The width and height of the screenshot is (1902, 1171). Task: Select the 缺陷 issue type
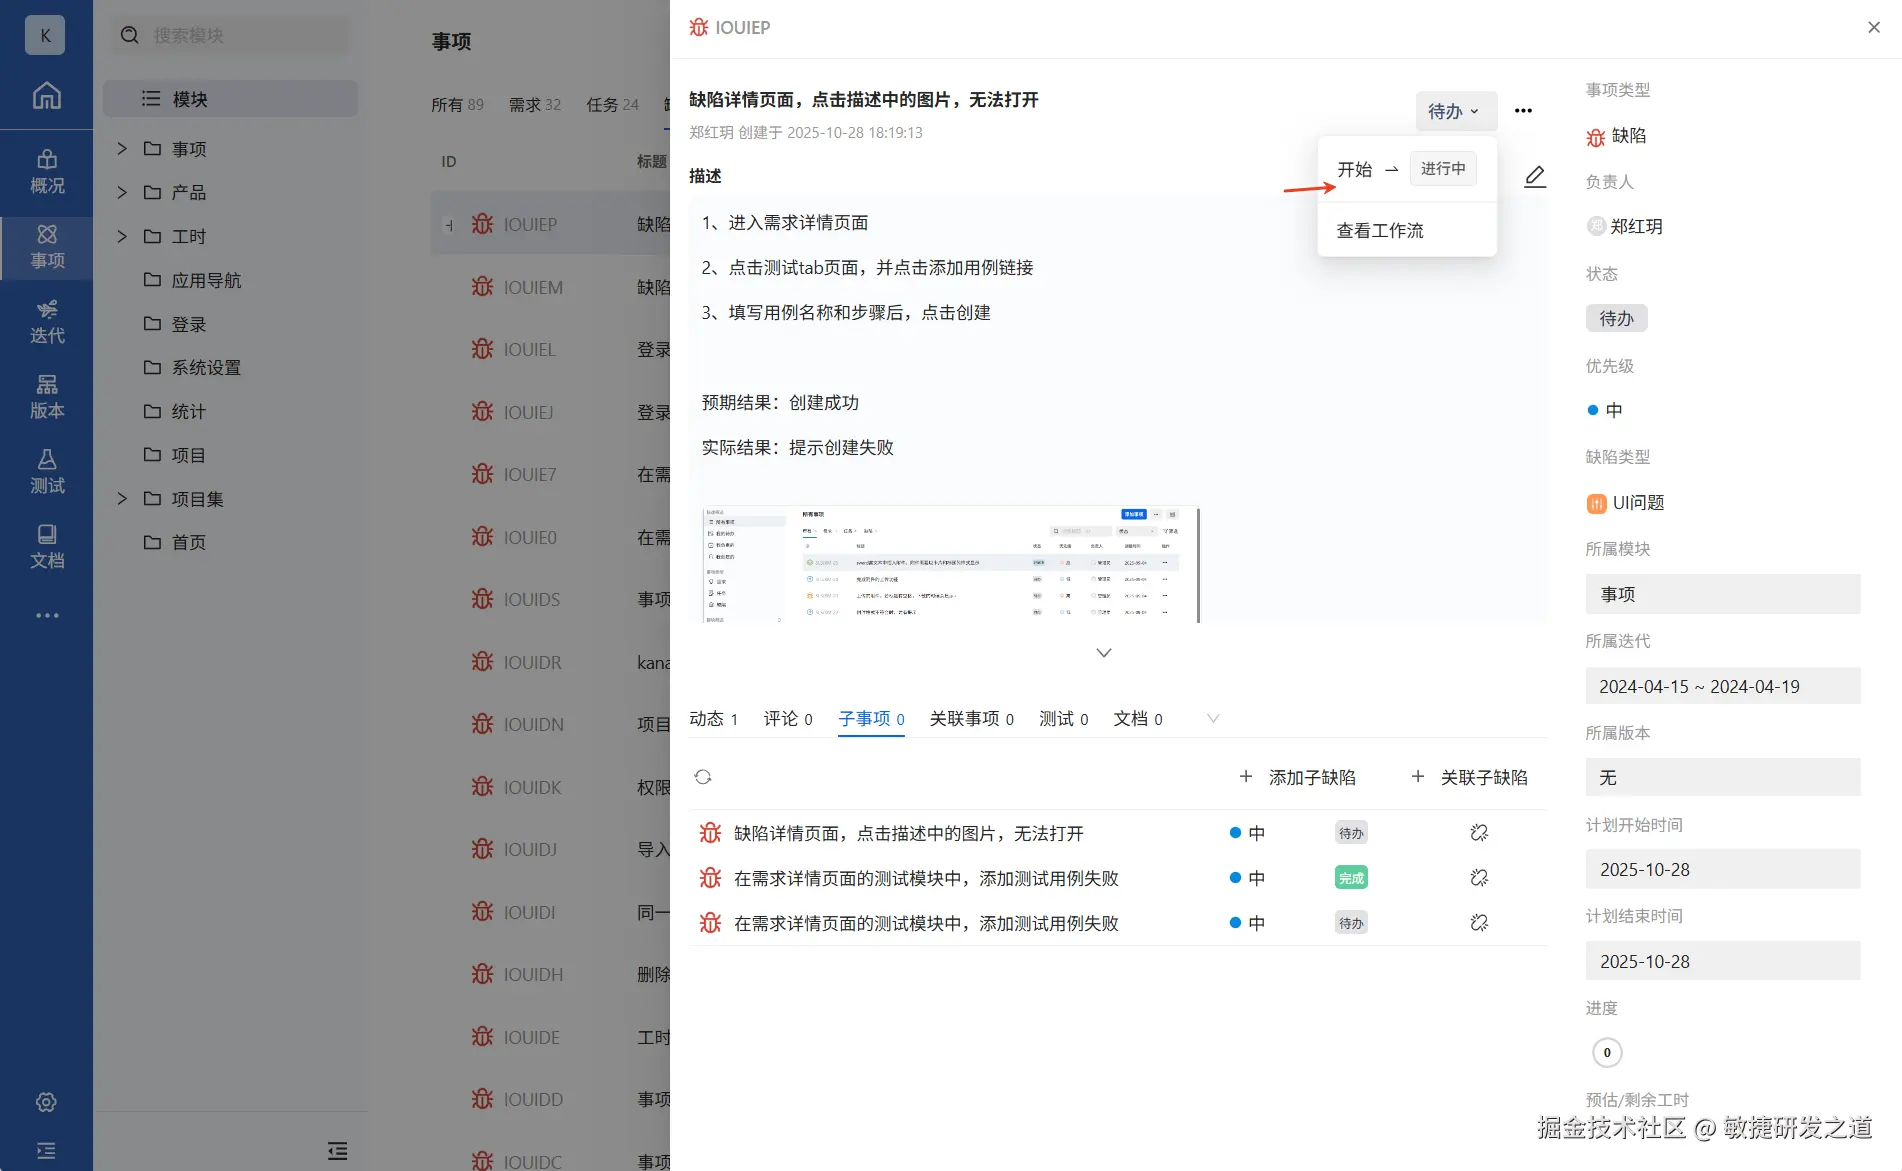[x=1617, y=136]
